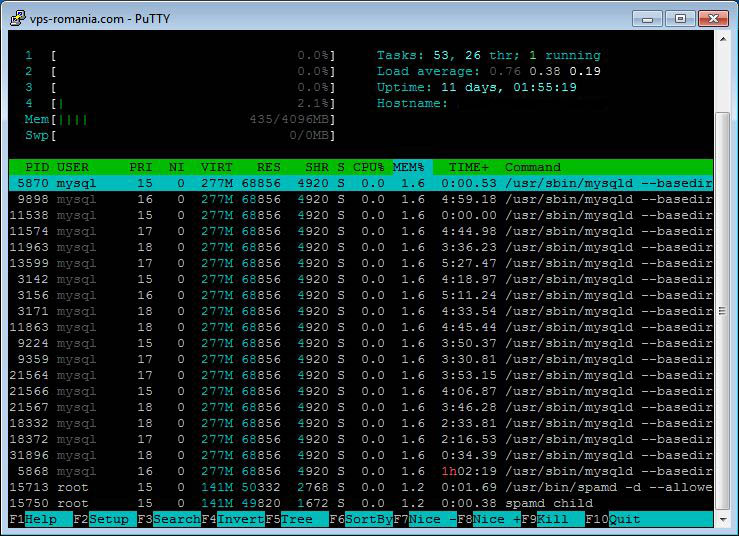This screenshot has width=739, height=536.
Task: Click the Mem usage meter bar
Action: pos(180,119)
